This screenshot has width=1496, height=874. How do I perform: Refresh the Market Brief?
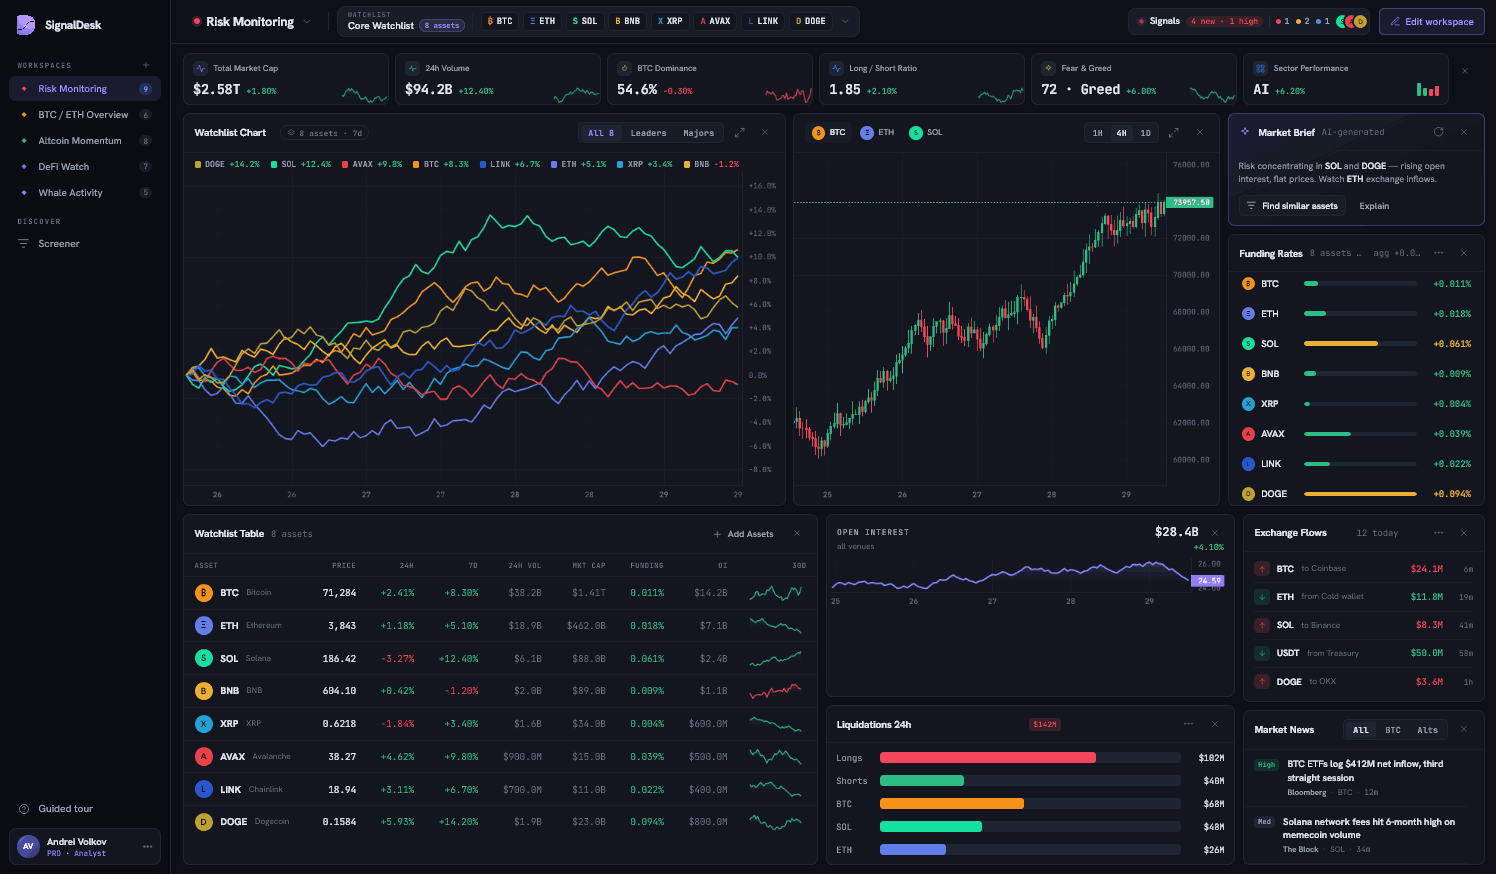(1438, 132)
